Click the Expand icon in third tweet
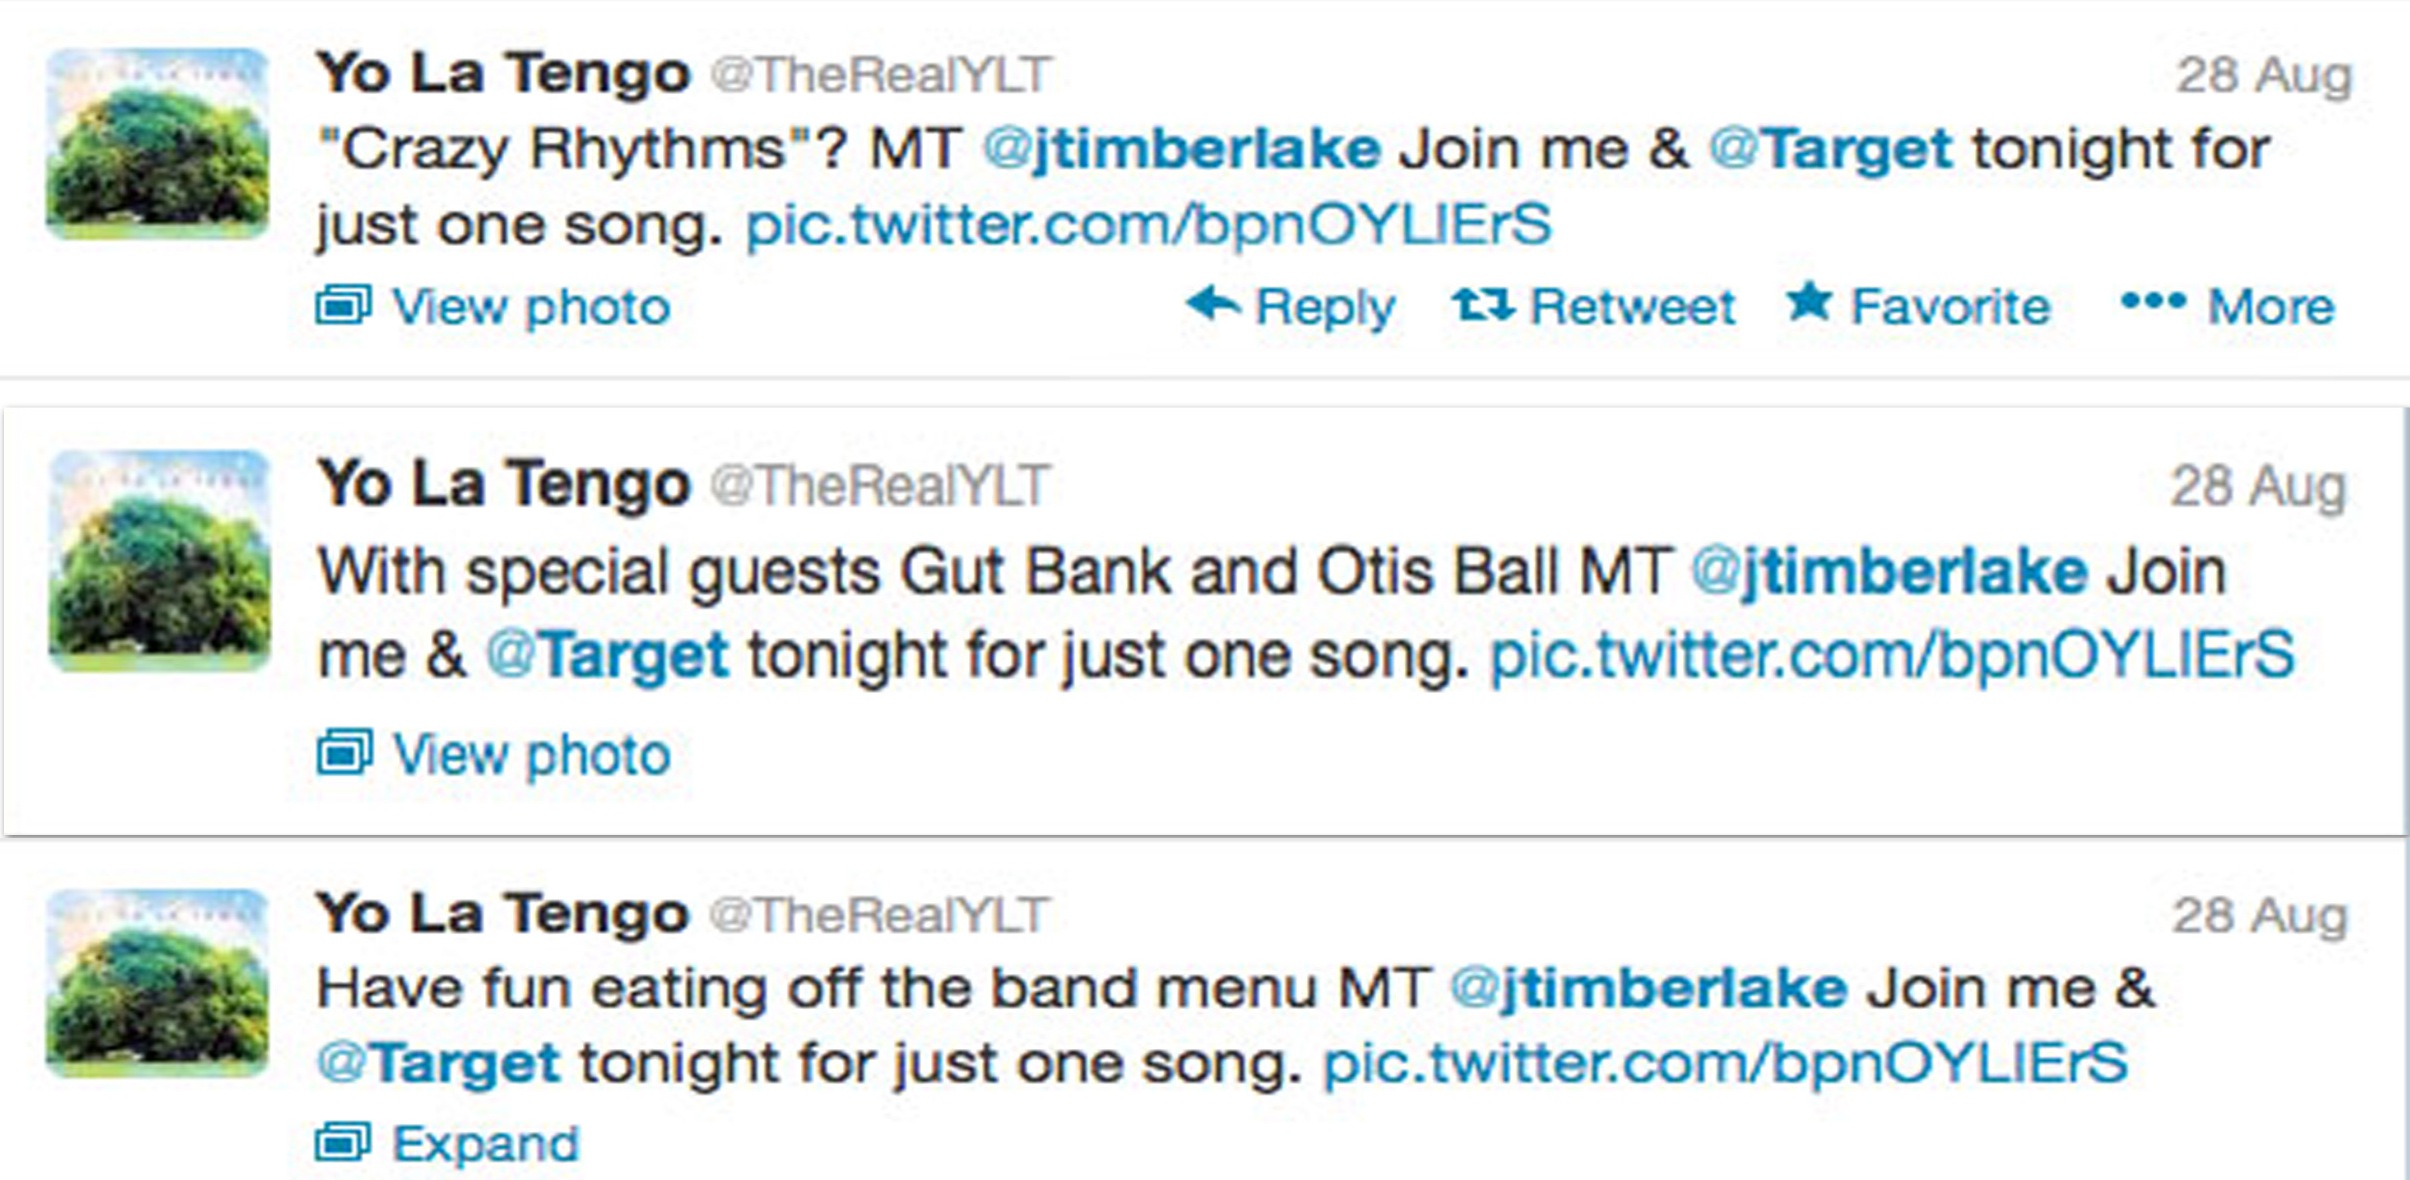Screen dimensions: 2410x1180 point(343,1142)
